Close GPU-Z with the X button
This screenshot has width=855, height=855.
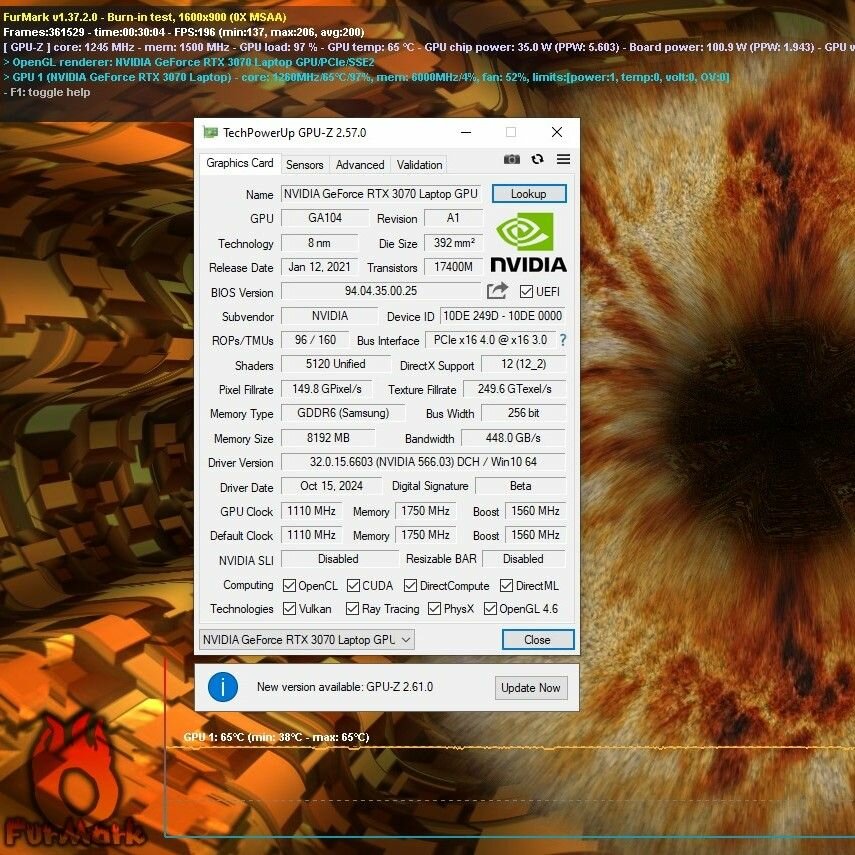557,132
